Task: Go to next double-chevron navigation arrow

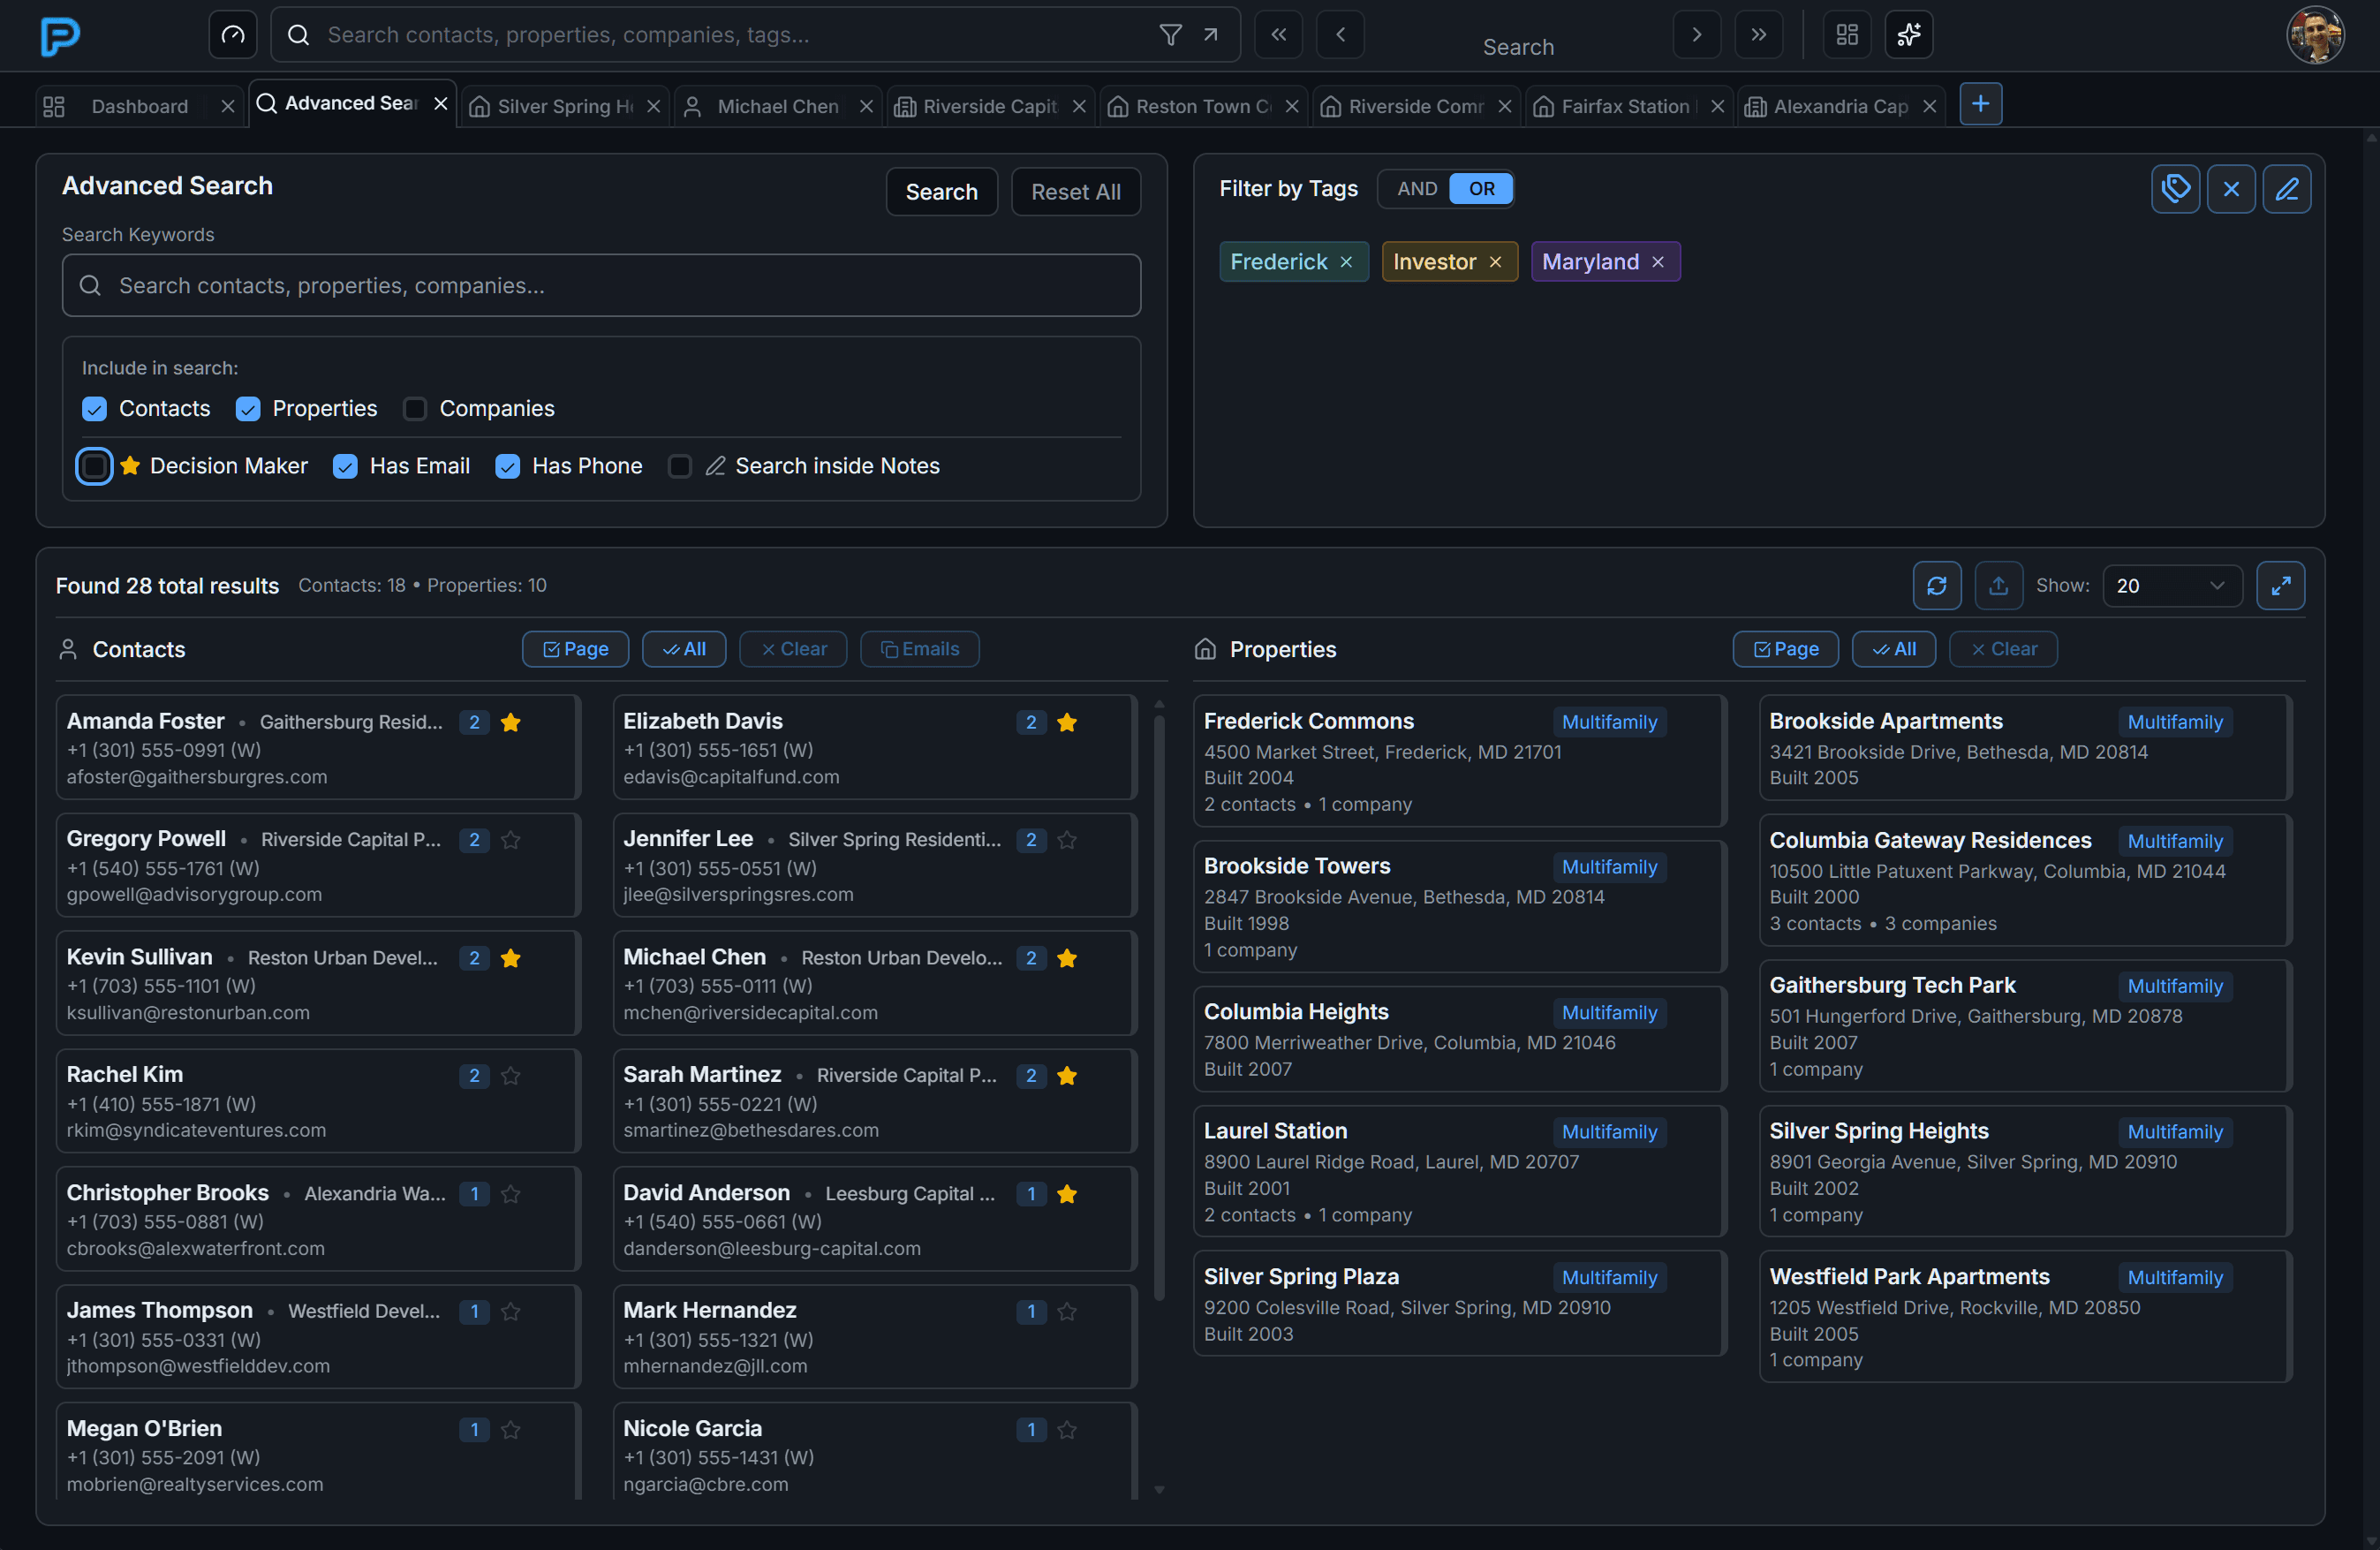Action: (x=1758, y=35)
